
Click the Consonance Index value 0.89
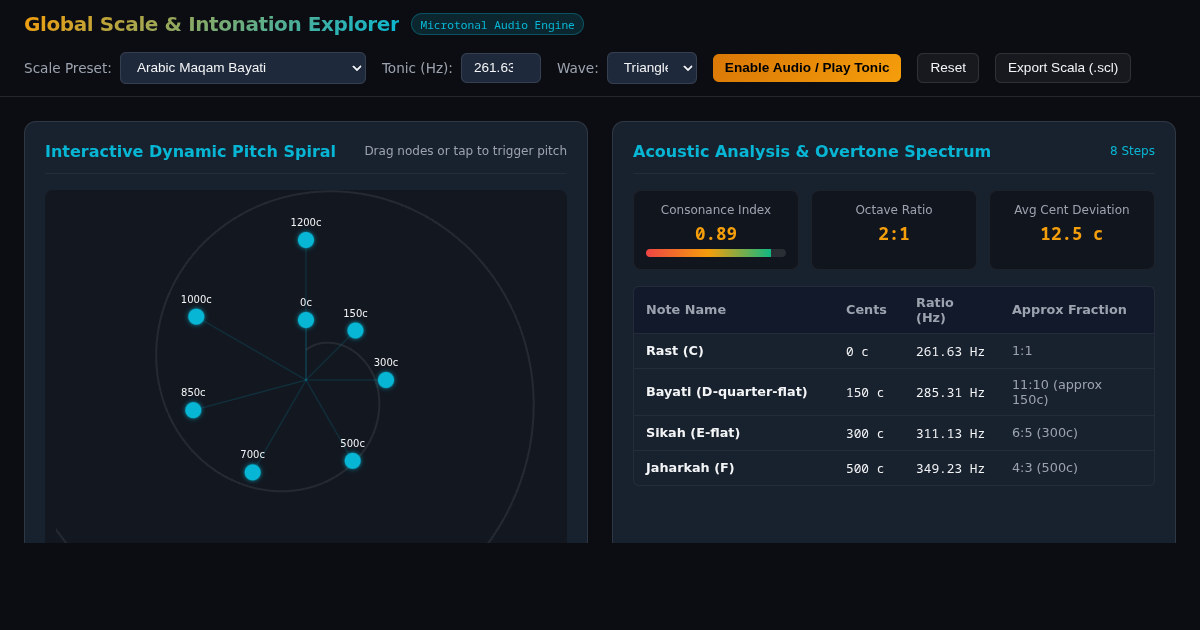coord(716,234)
